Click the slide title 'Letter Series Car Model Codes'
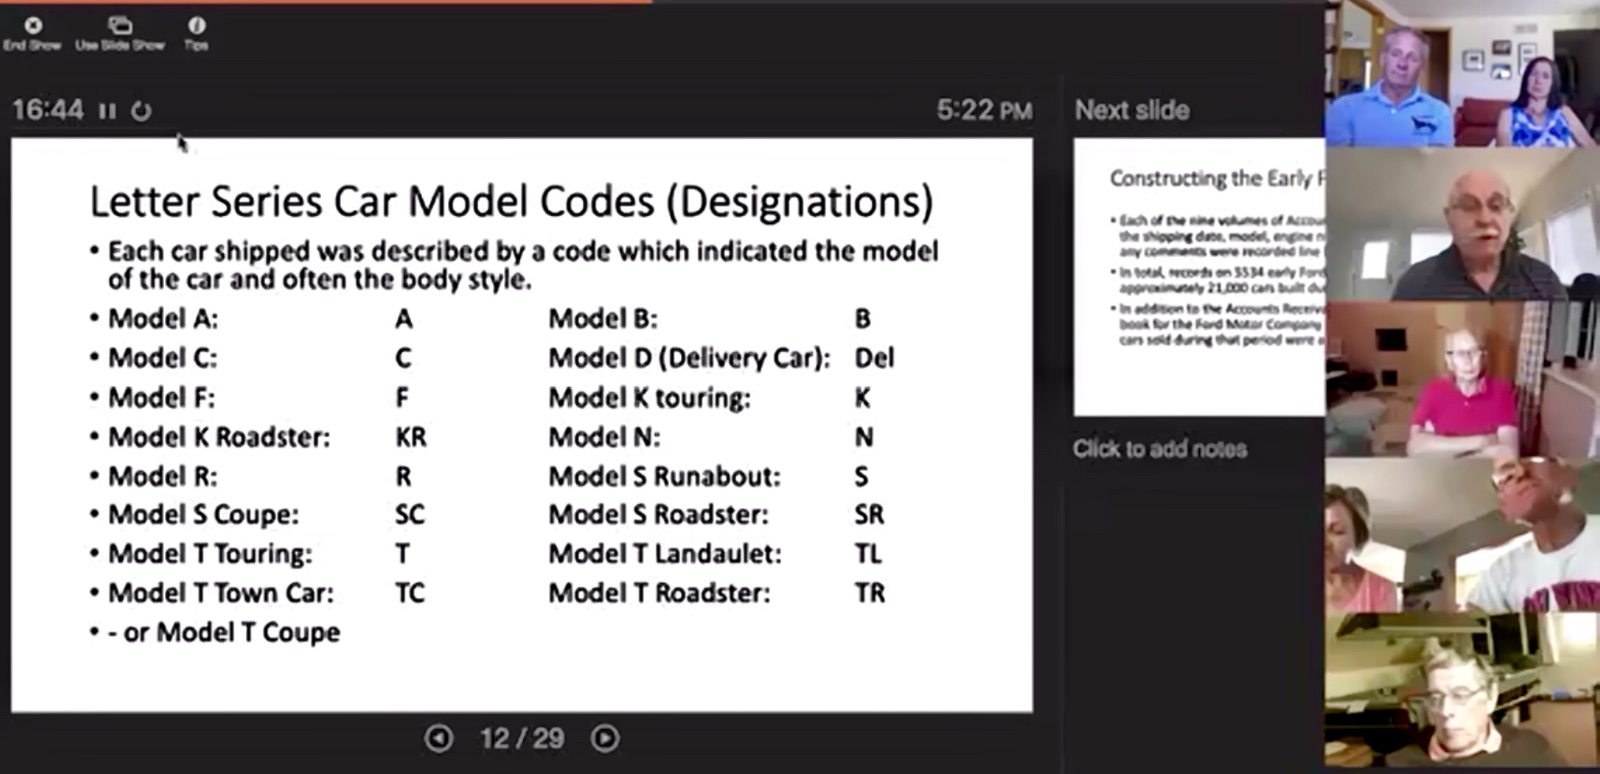The height and width of the screenshot is (774, 1600). click(511, 202)
